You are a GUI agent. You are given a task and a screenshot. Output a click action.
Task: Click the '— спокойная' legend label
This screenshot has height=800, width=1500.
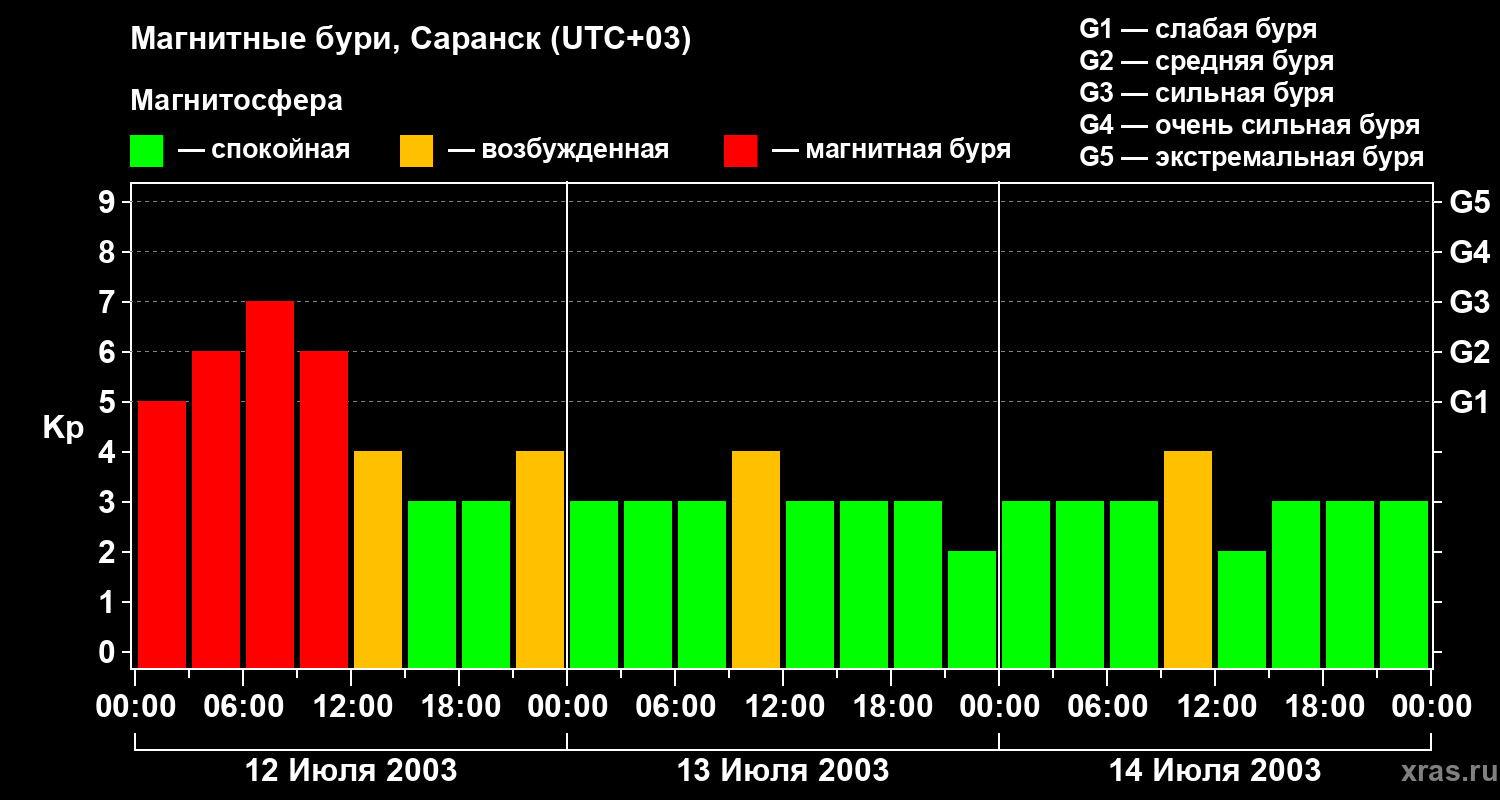tap(264, 150)
